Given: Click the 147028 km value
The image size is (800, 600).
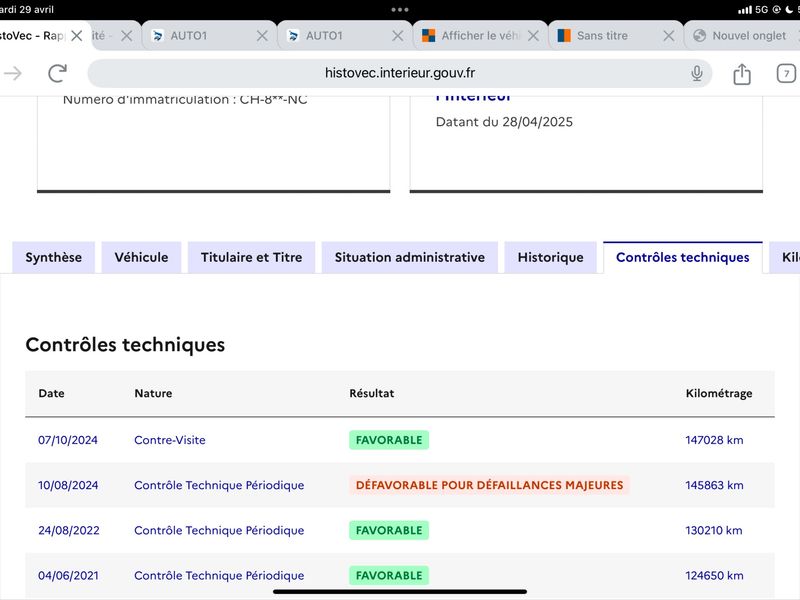Looking at the screenshot, I should point(714,440).
